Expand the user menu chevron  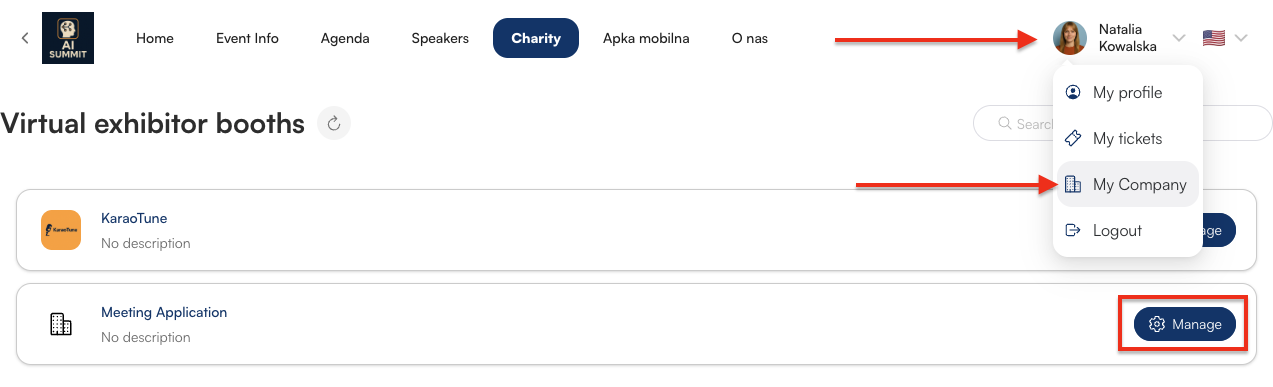point(1179,38)
